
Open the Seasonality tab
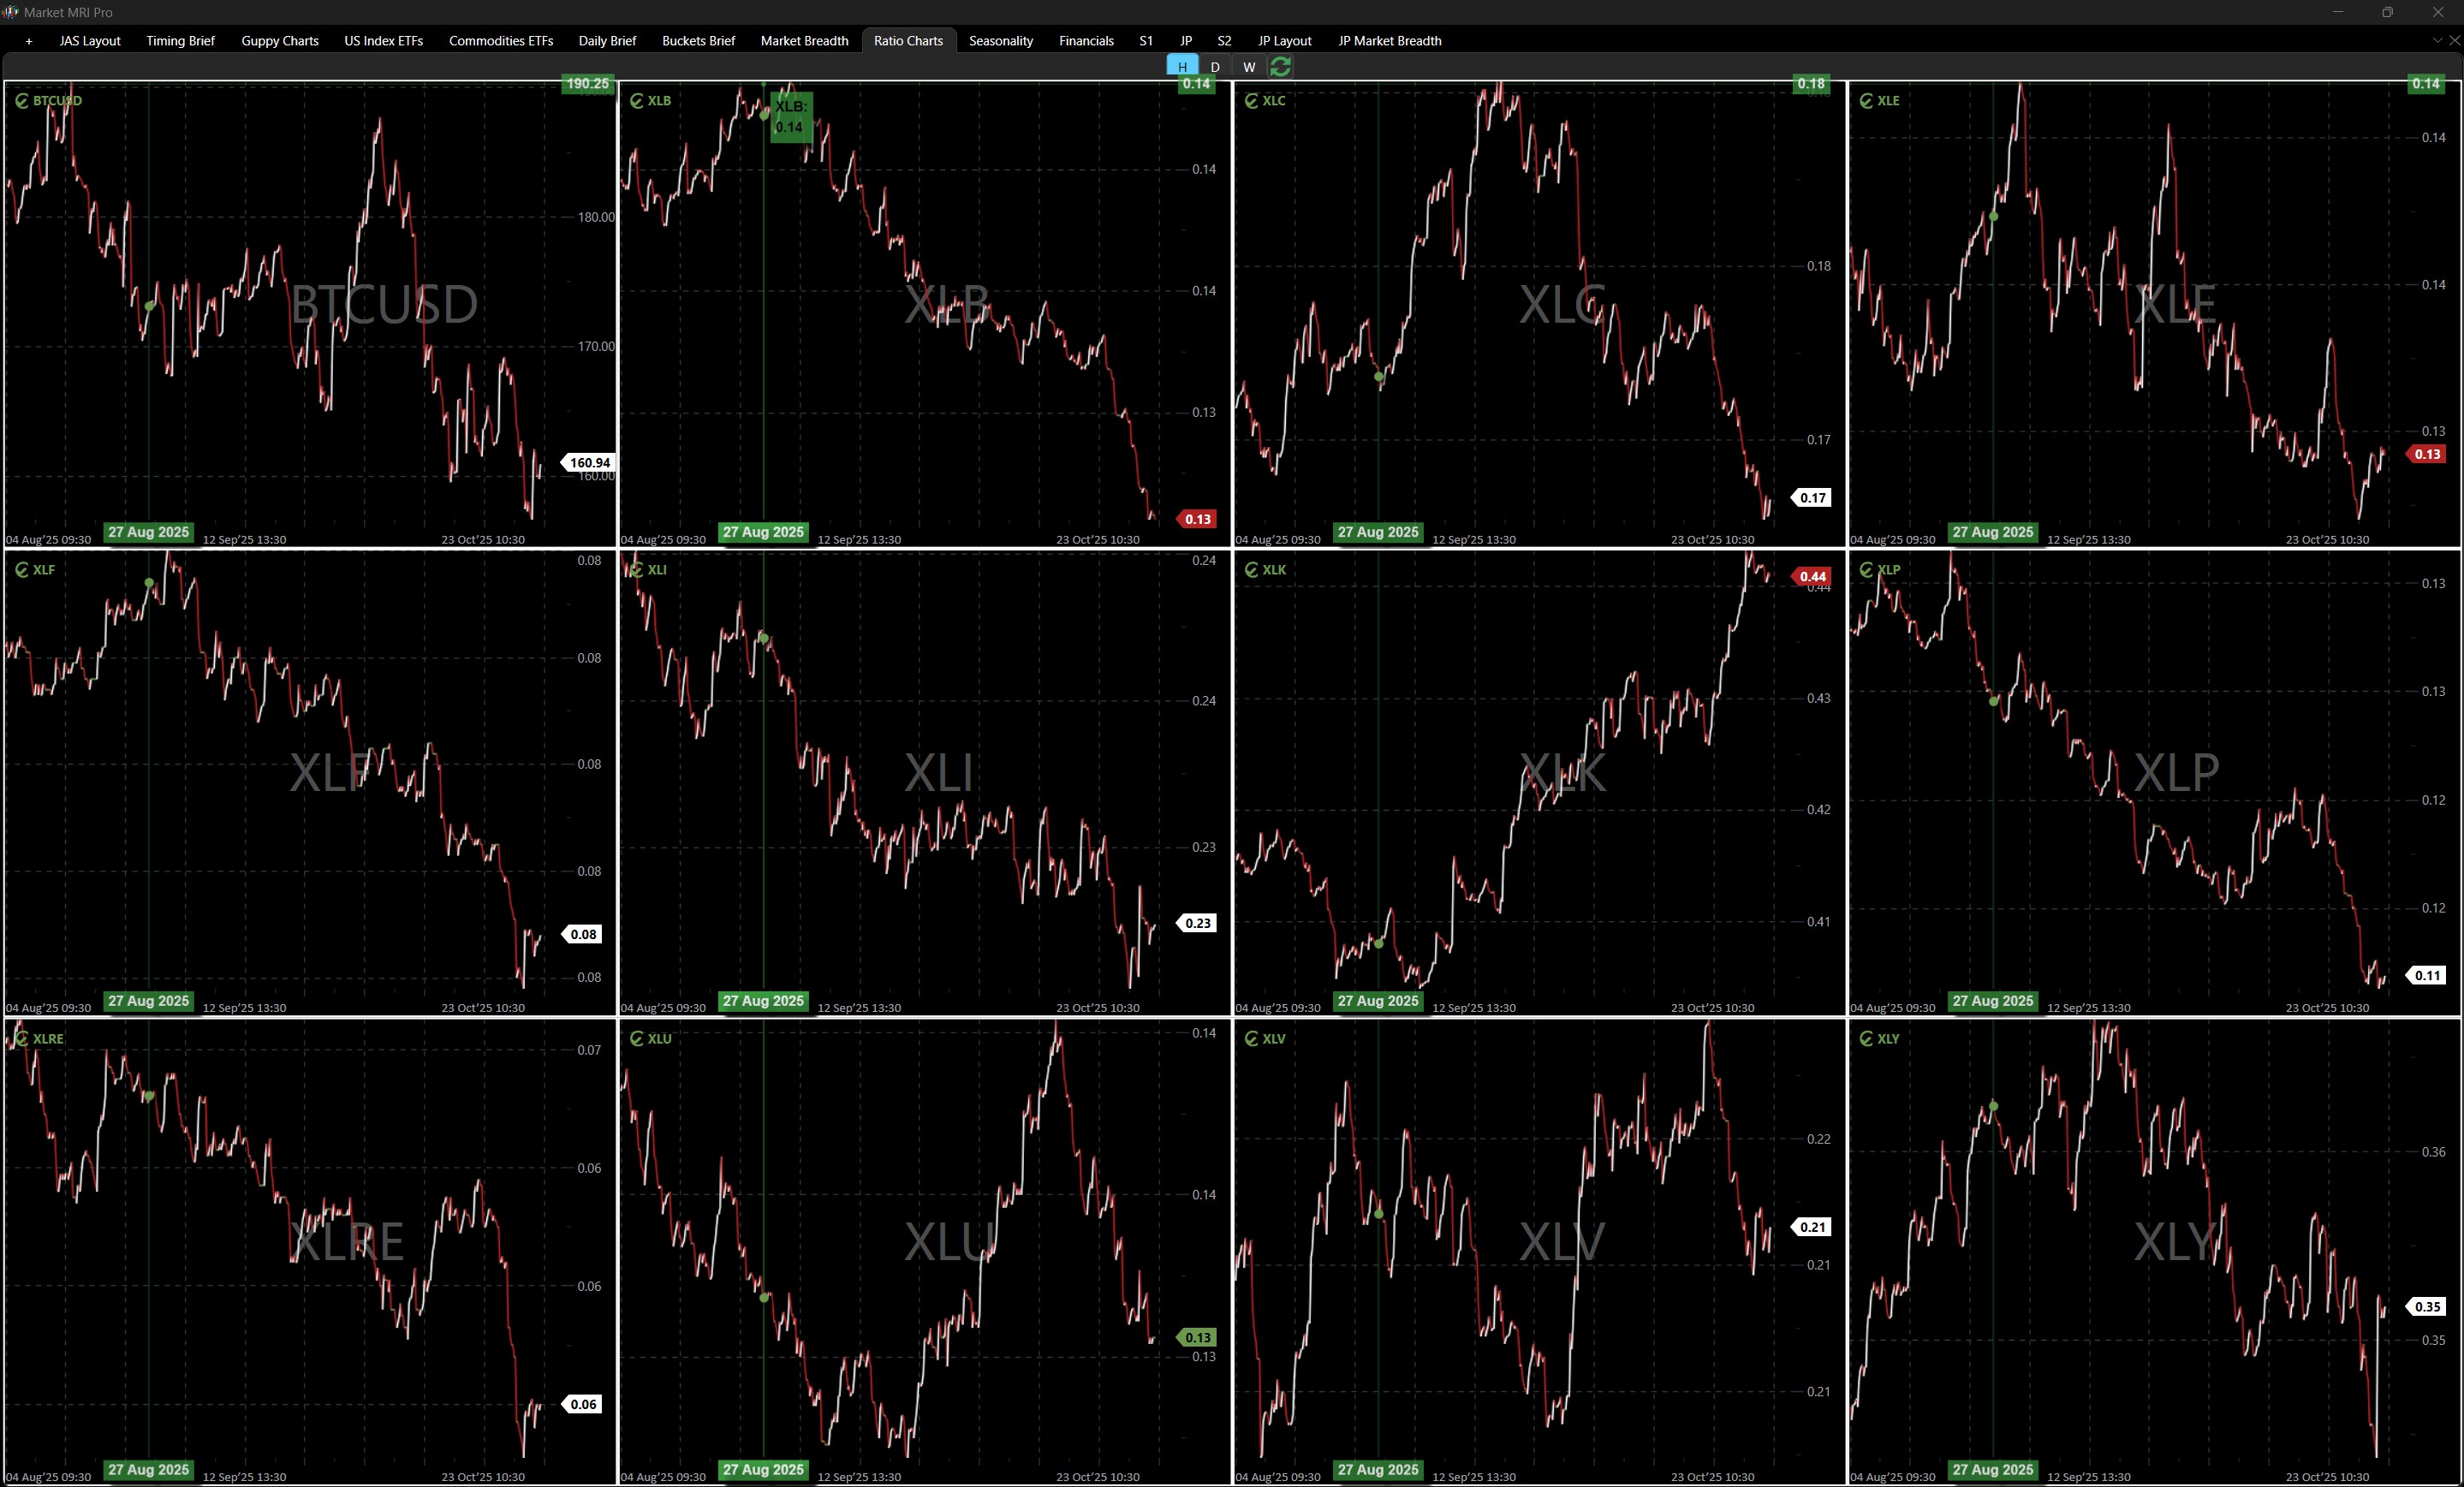[x=1000, y=41]
